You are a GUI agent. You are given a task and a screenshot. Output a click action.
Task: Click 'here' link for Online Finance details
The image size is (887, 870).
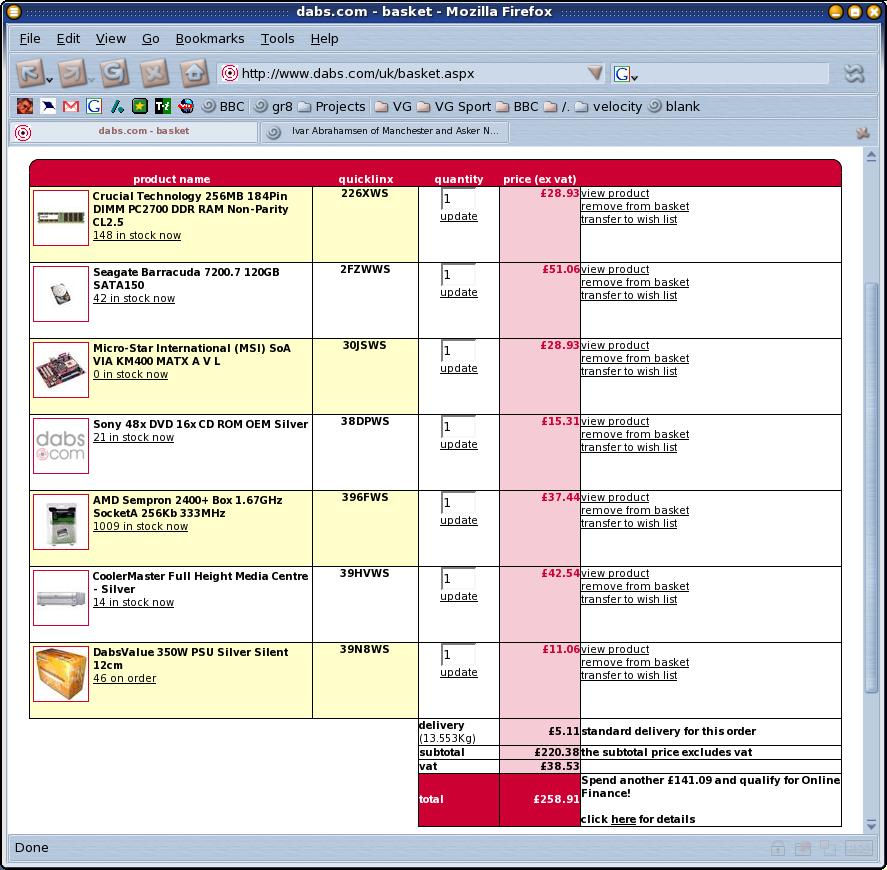[x=623, y=819]
